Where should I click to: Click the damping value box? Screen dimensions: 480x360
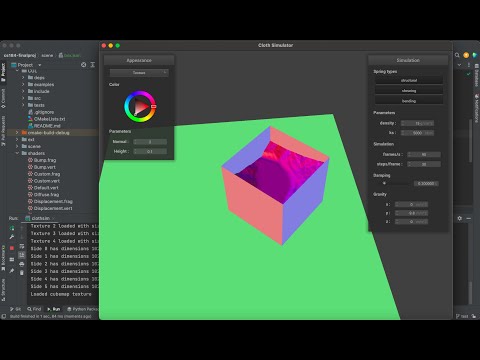coord(426,183)
